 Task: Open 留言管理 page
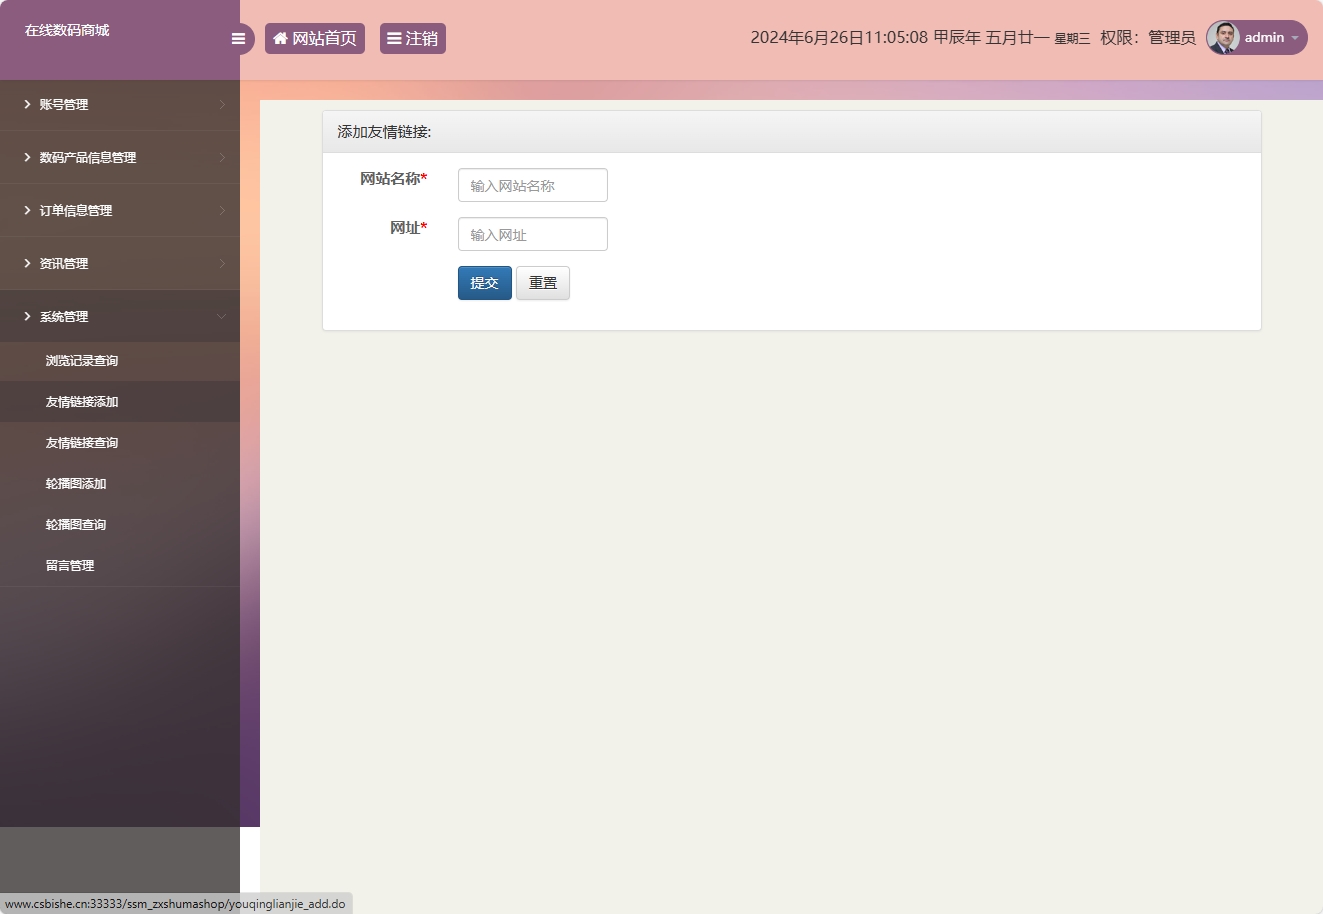120,566
